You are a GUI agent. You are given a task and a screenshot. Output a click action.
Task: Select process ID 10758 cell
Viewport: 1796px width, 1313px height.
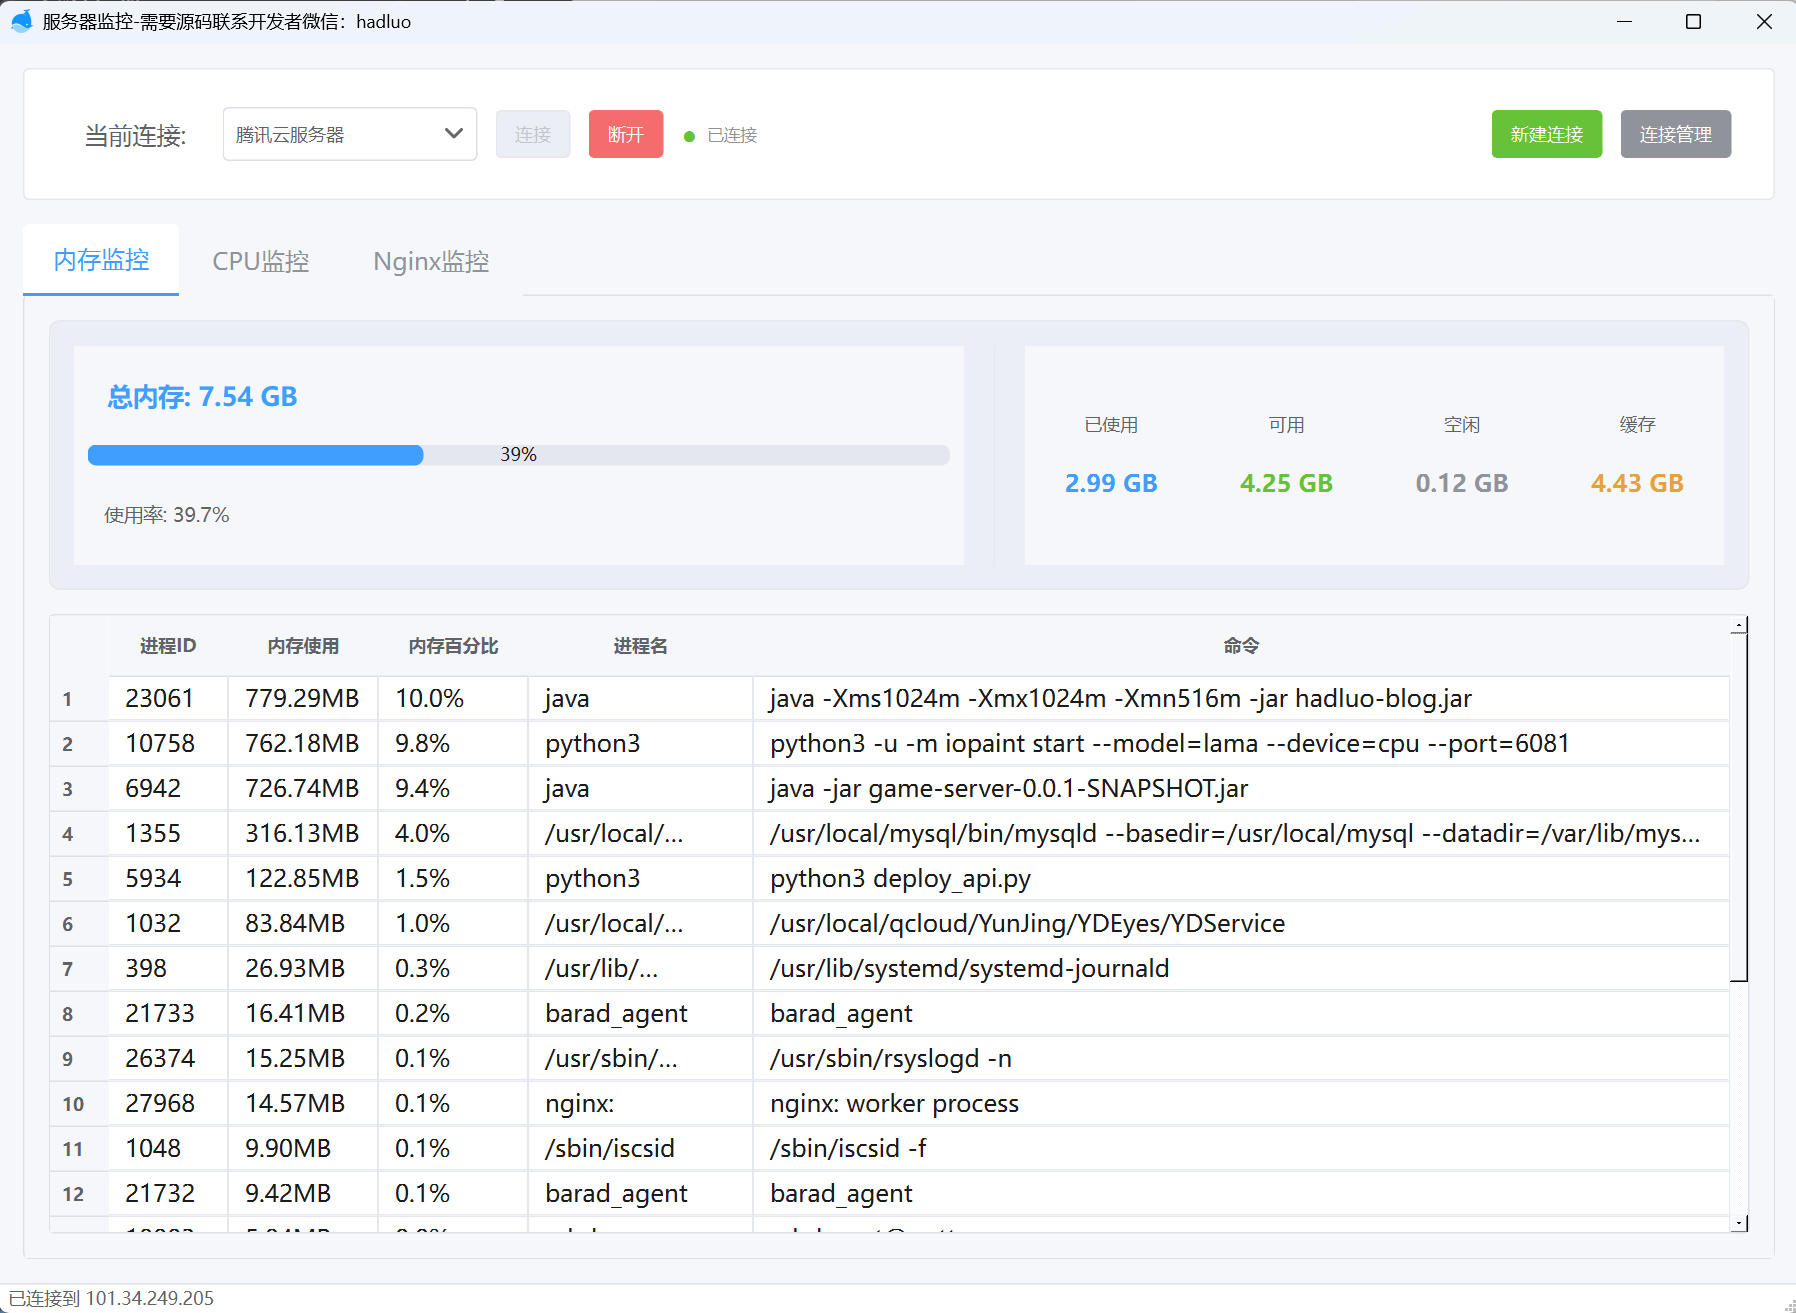[168, 743]
